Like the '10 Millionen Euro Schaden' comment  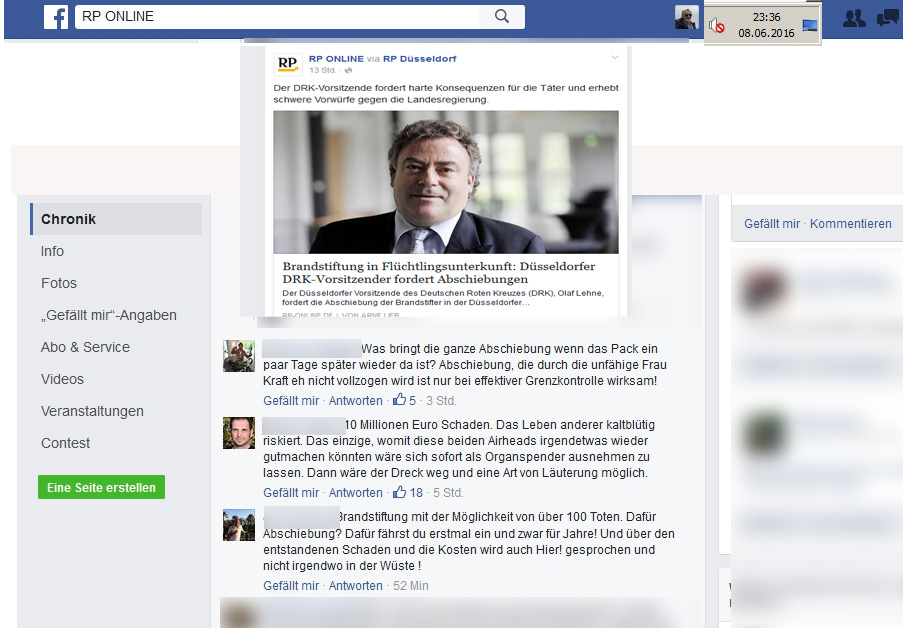[291, 493]
